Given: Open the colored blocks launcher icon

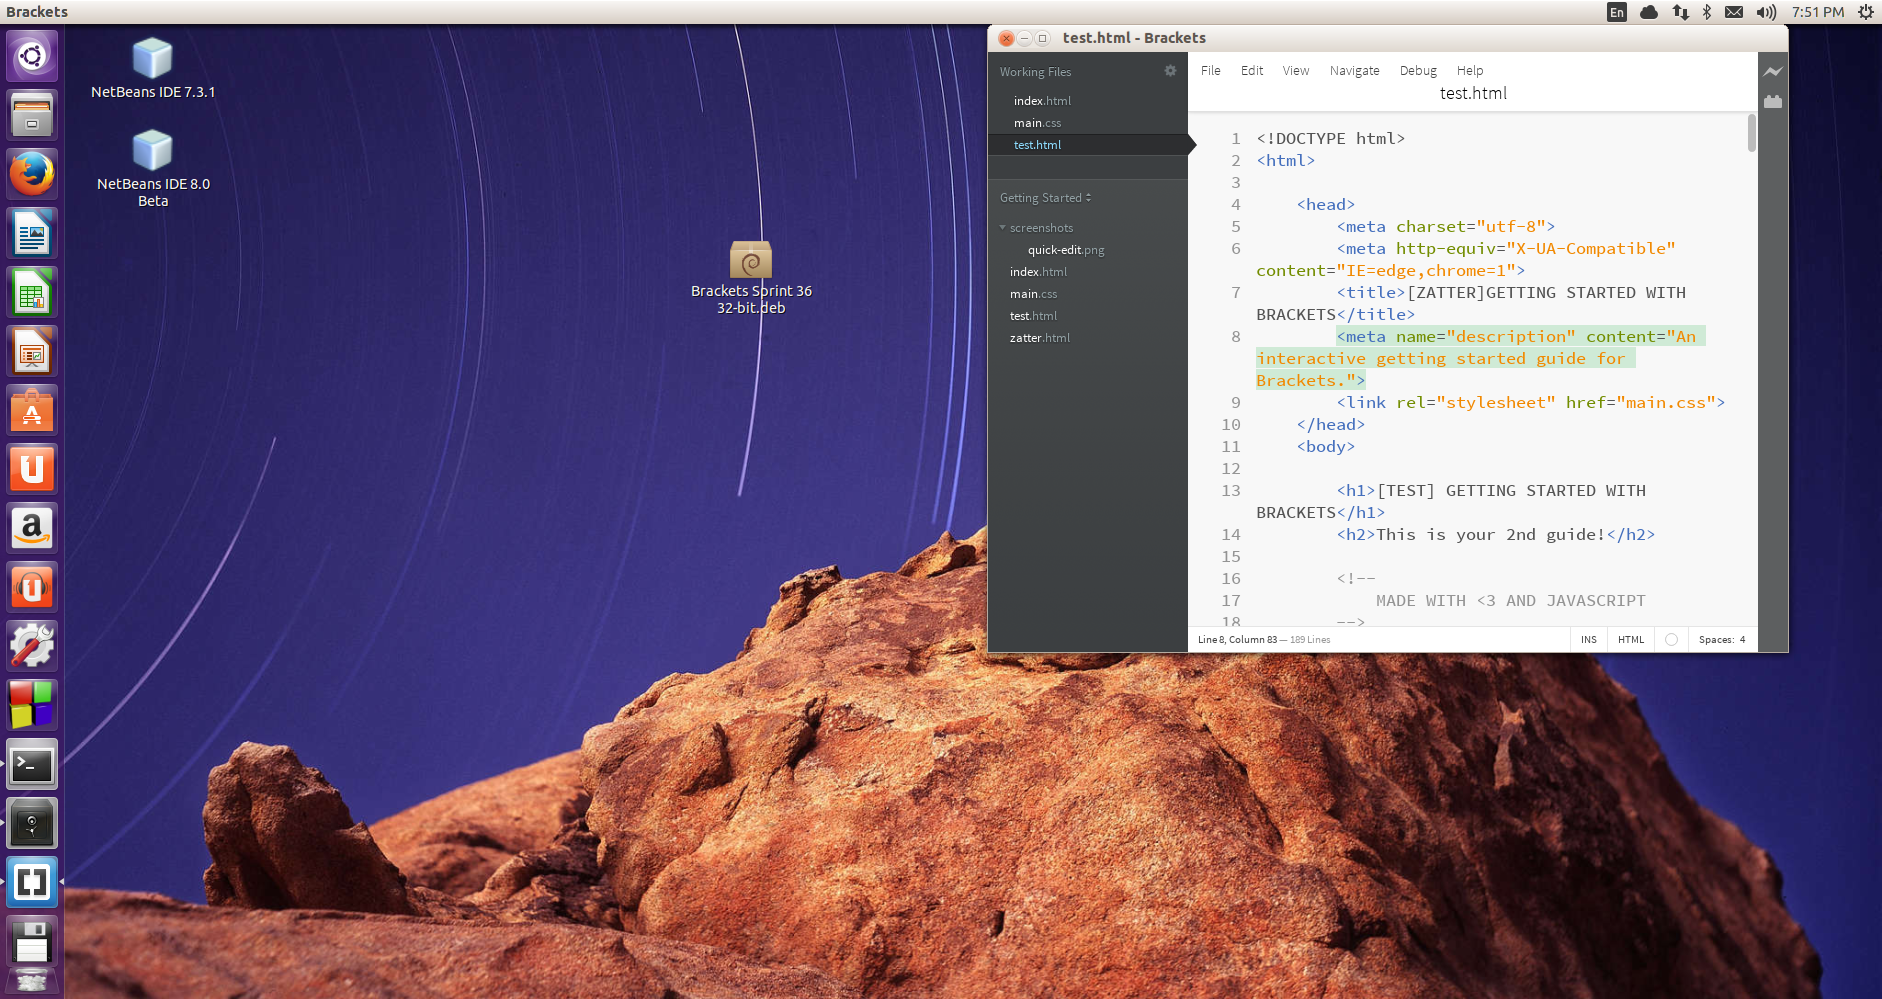Looking at the screenshot, I should click(32, 705).
